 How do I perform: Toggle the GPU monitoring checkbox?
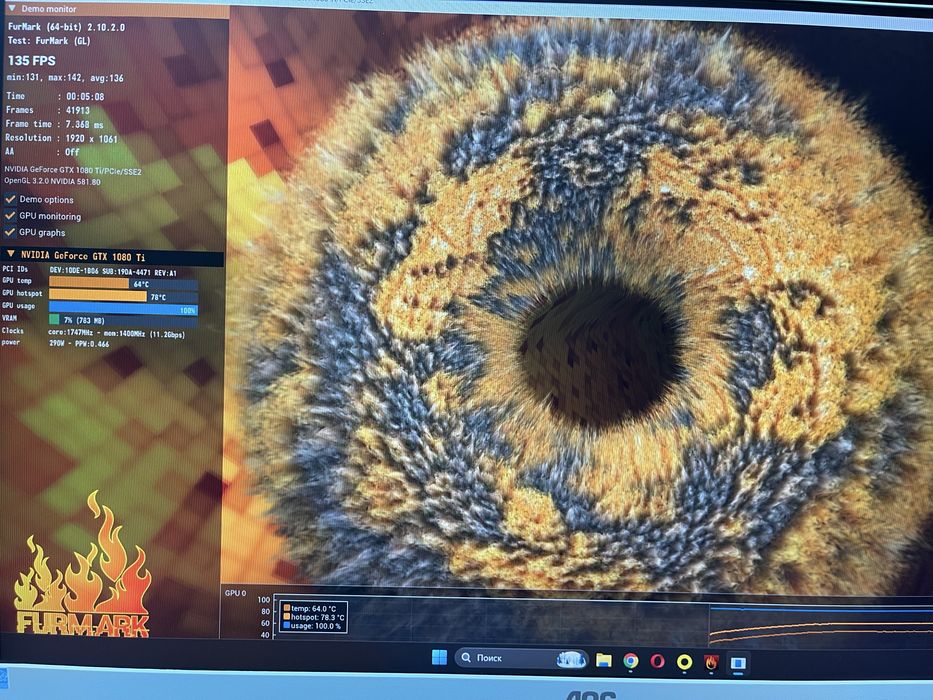[x=10, y=215]
